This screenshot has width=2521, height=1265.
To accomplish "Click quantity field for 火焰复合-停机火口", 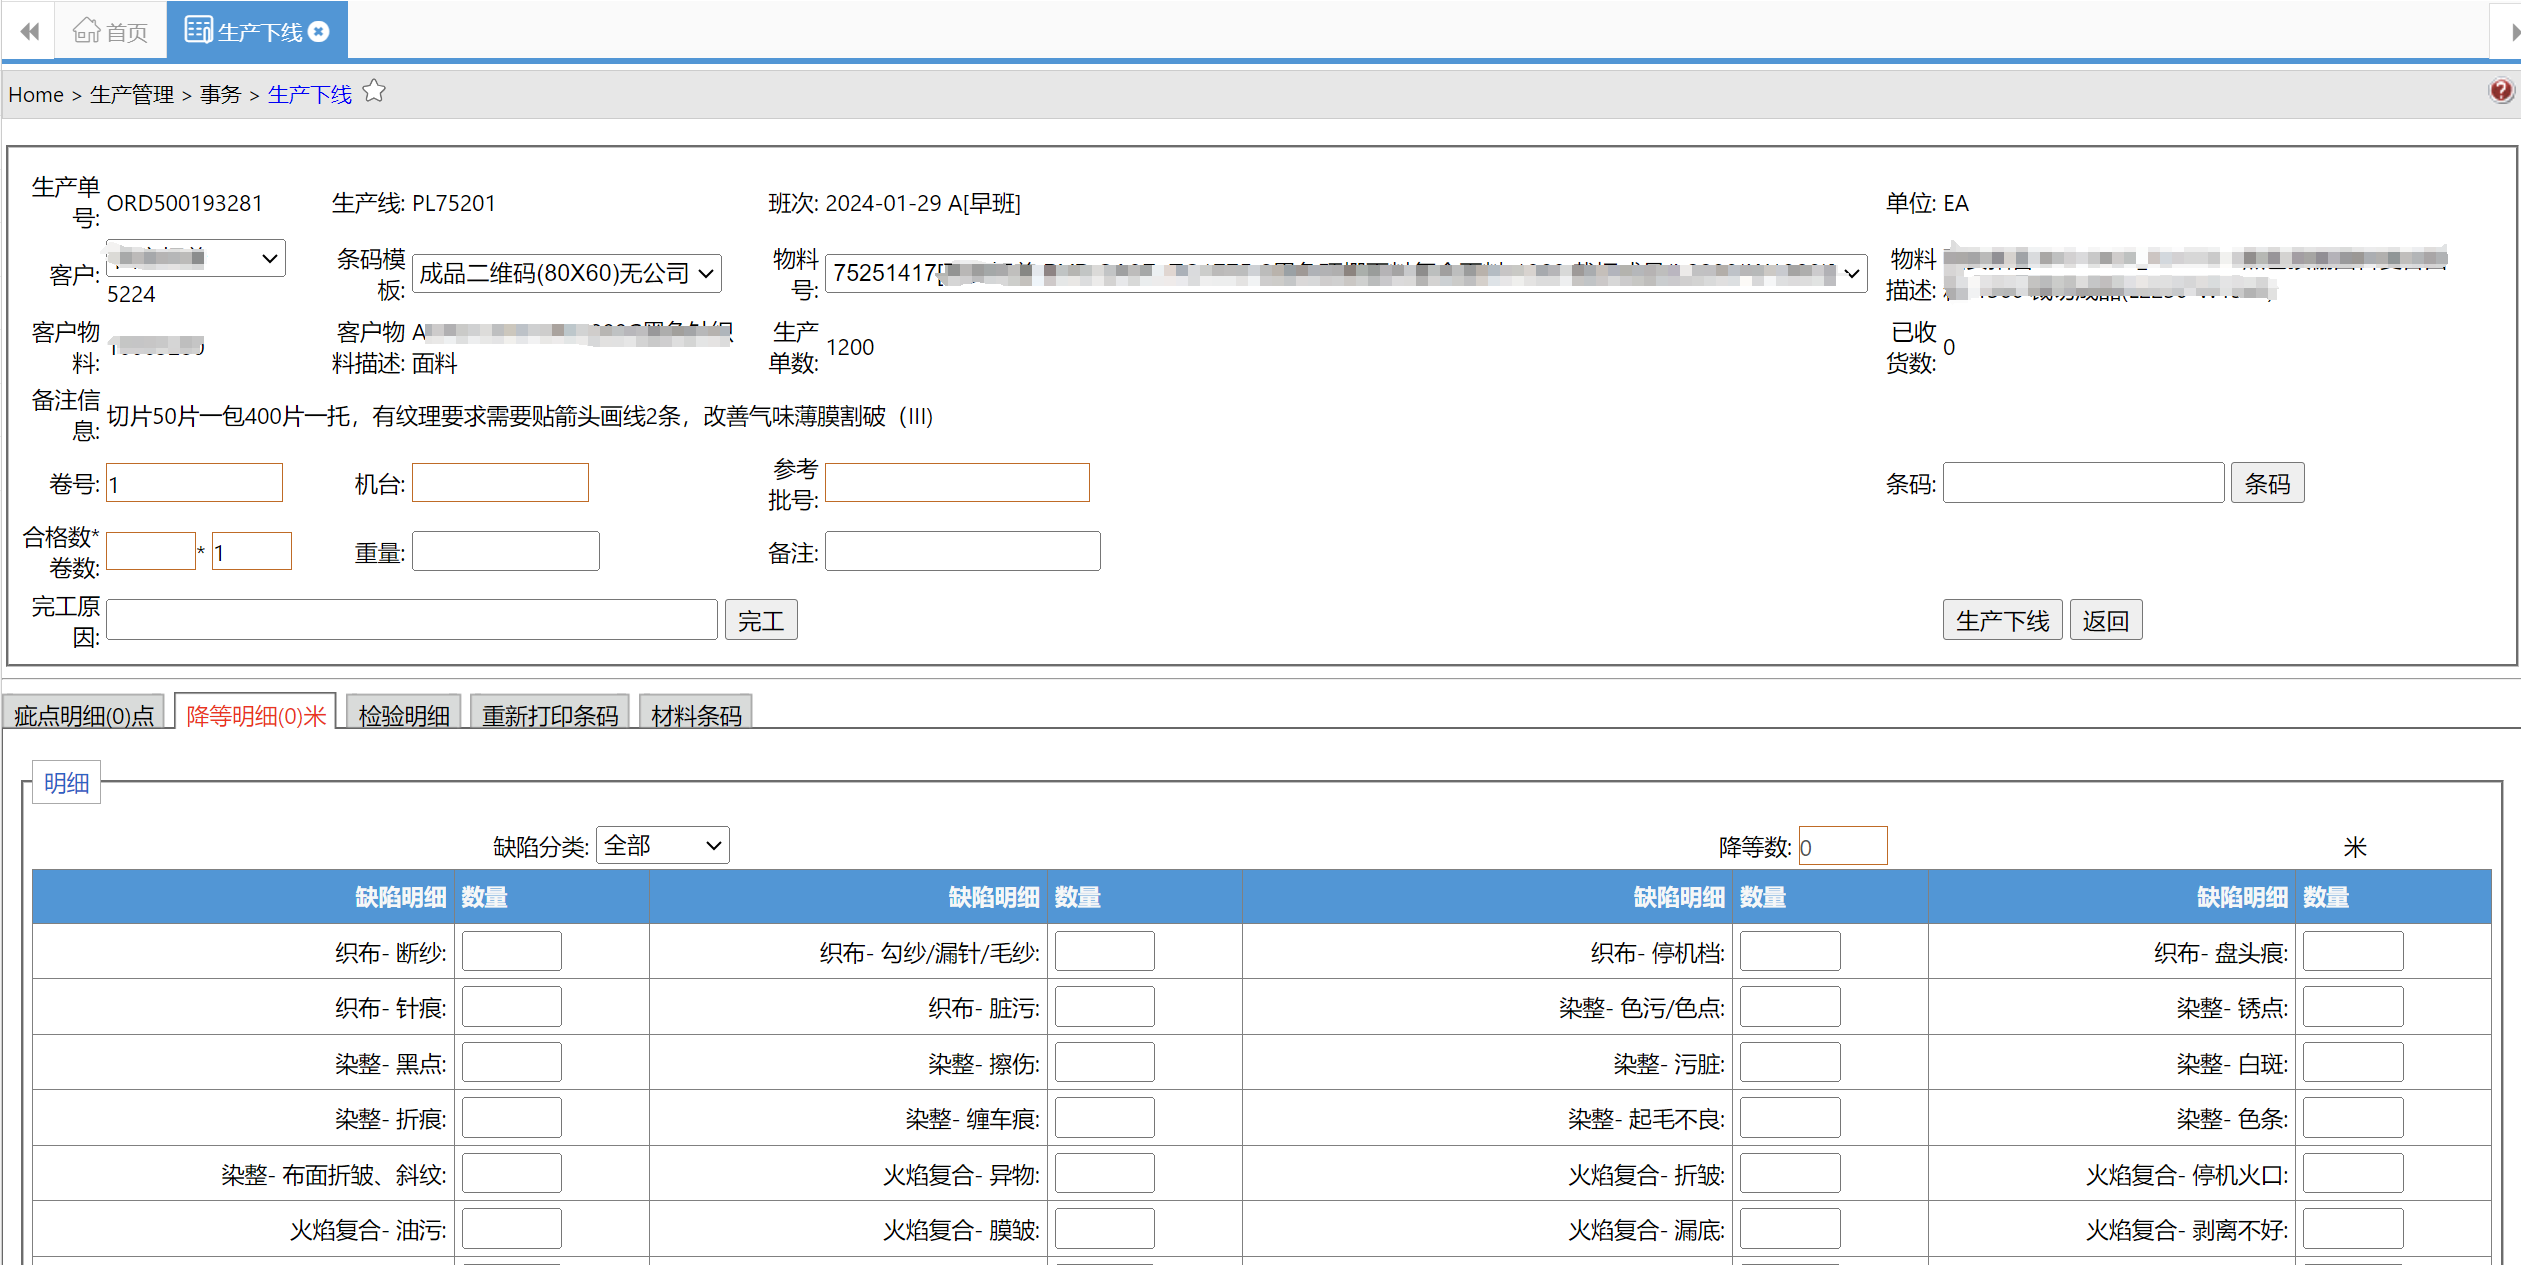I will 2352,1173.
